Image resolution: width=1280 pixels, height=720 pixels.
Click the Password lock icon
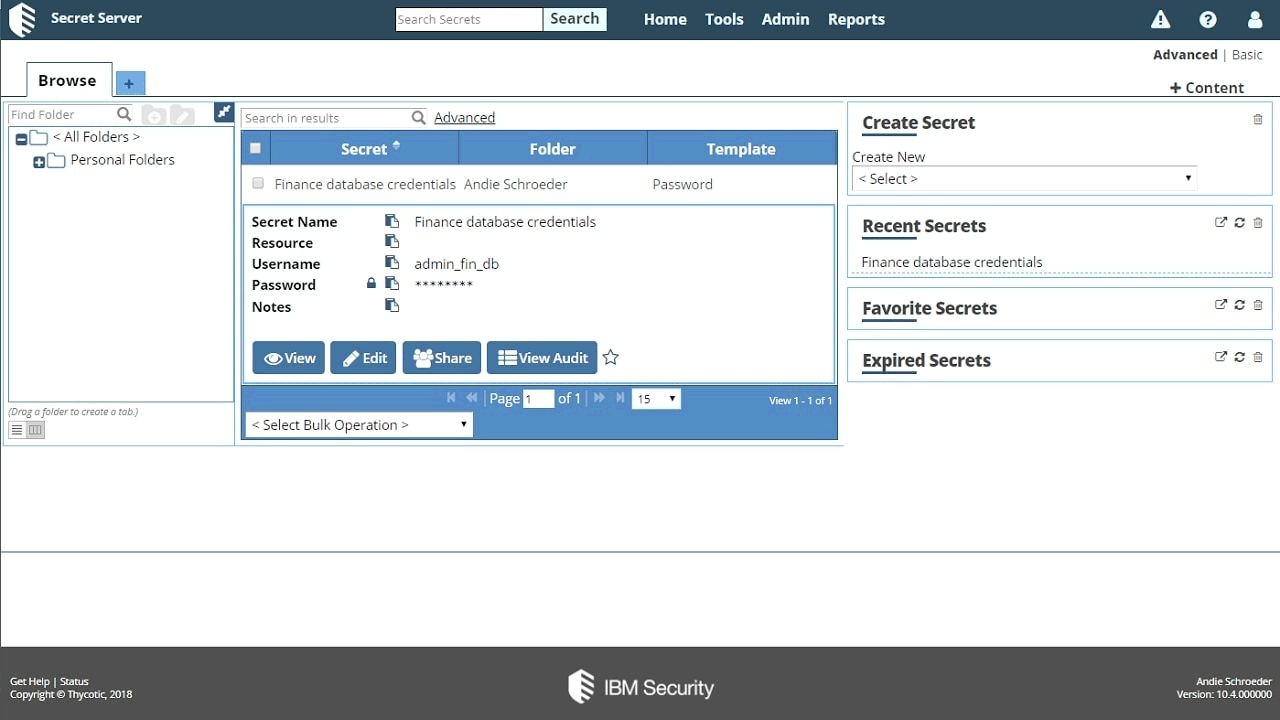pos(371,284)
